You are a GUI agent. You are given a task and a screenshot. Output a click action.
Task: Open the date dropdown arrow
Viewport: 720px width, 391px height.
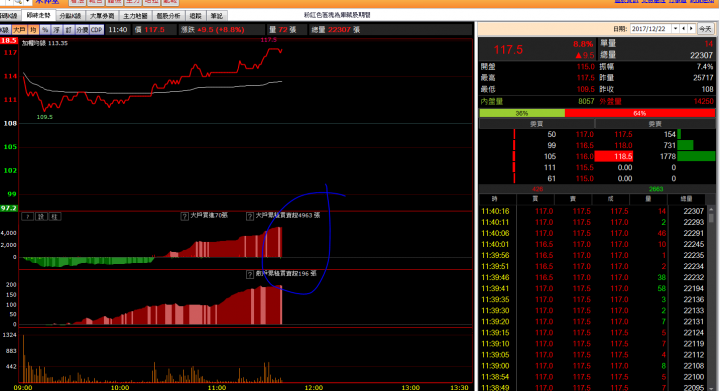point(675,28)
